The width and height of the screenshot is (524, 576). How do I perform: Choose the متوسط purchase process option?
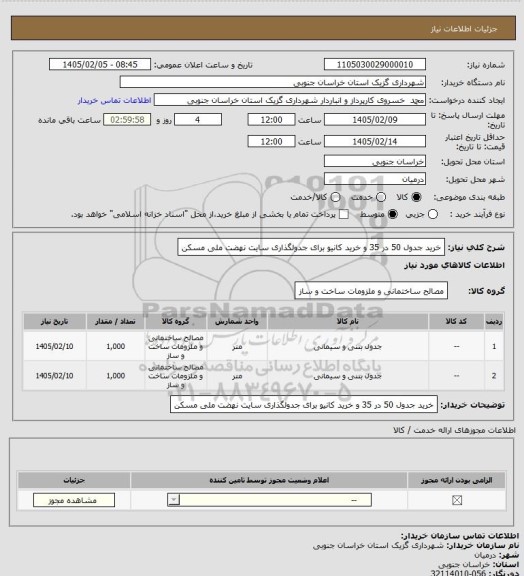click(x=392, y=214)
